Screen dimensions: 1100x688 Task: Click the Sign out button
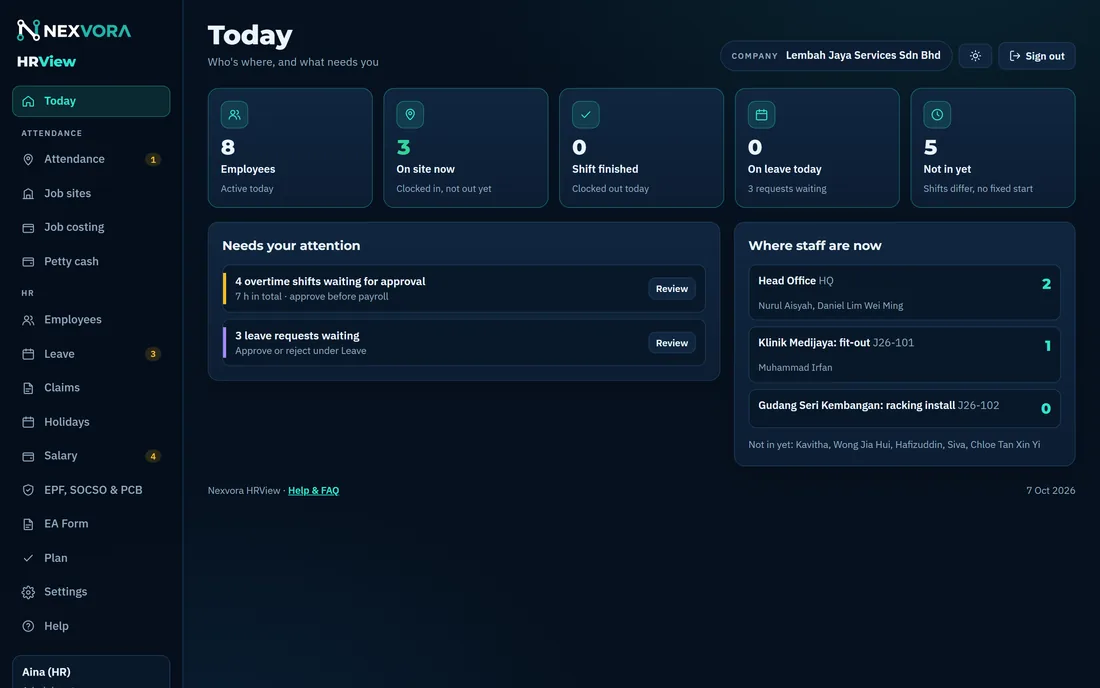click(1037, 56)
